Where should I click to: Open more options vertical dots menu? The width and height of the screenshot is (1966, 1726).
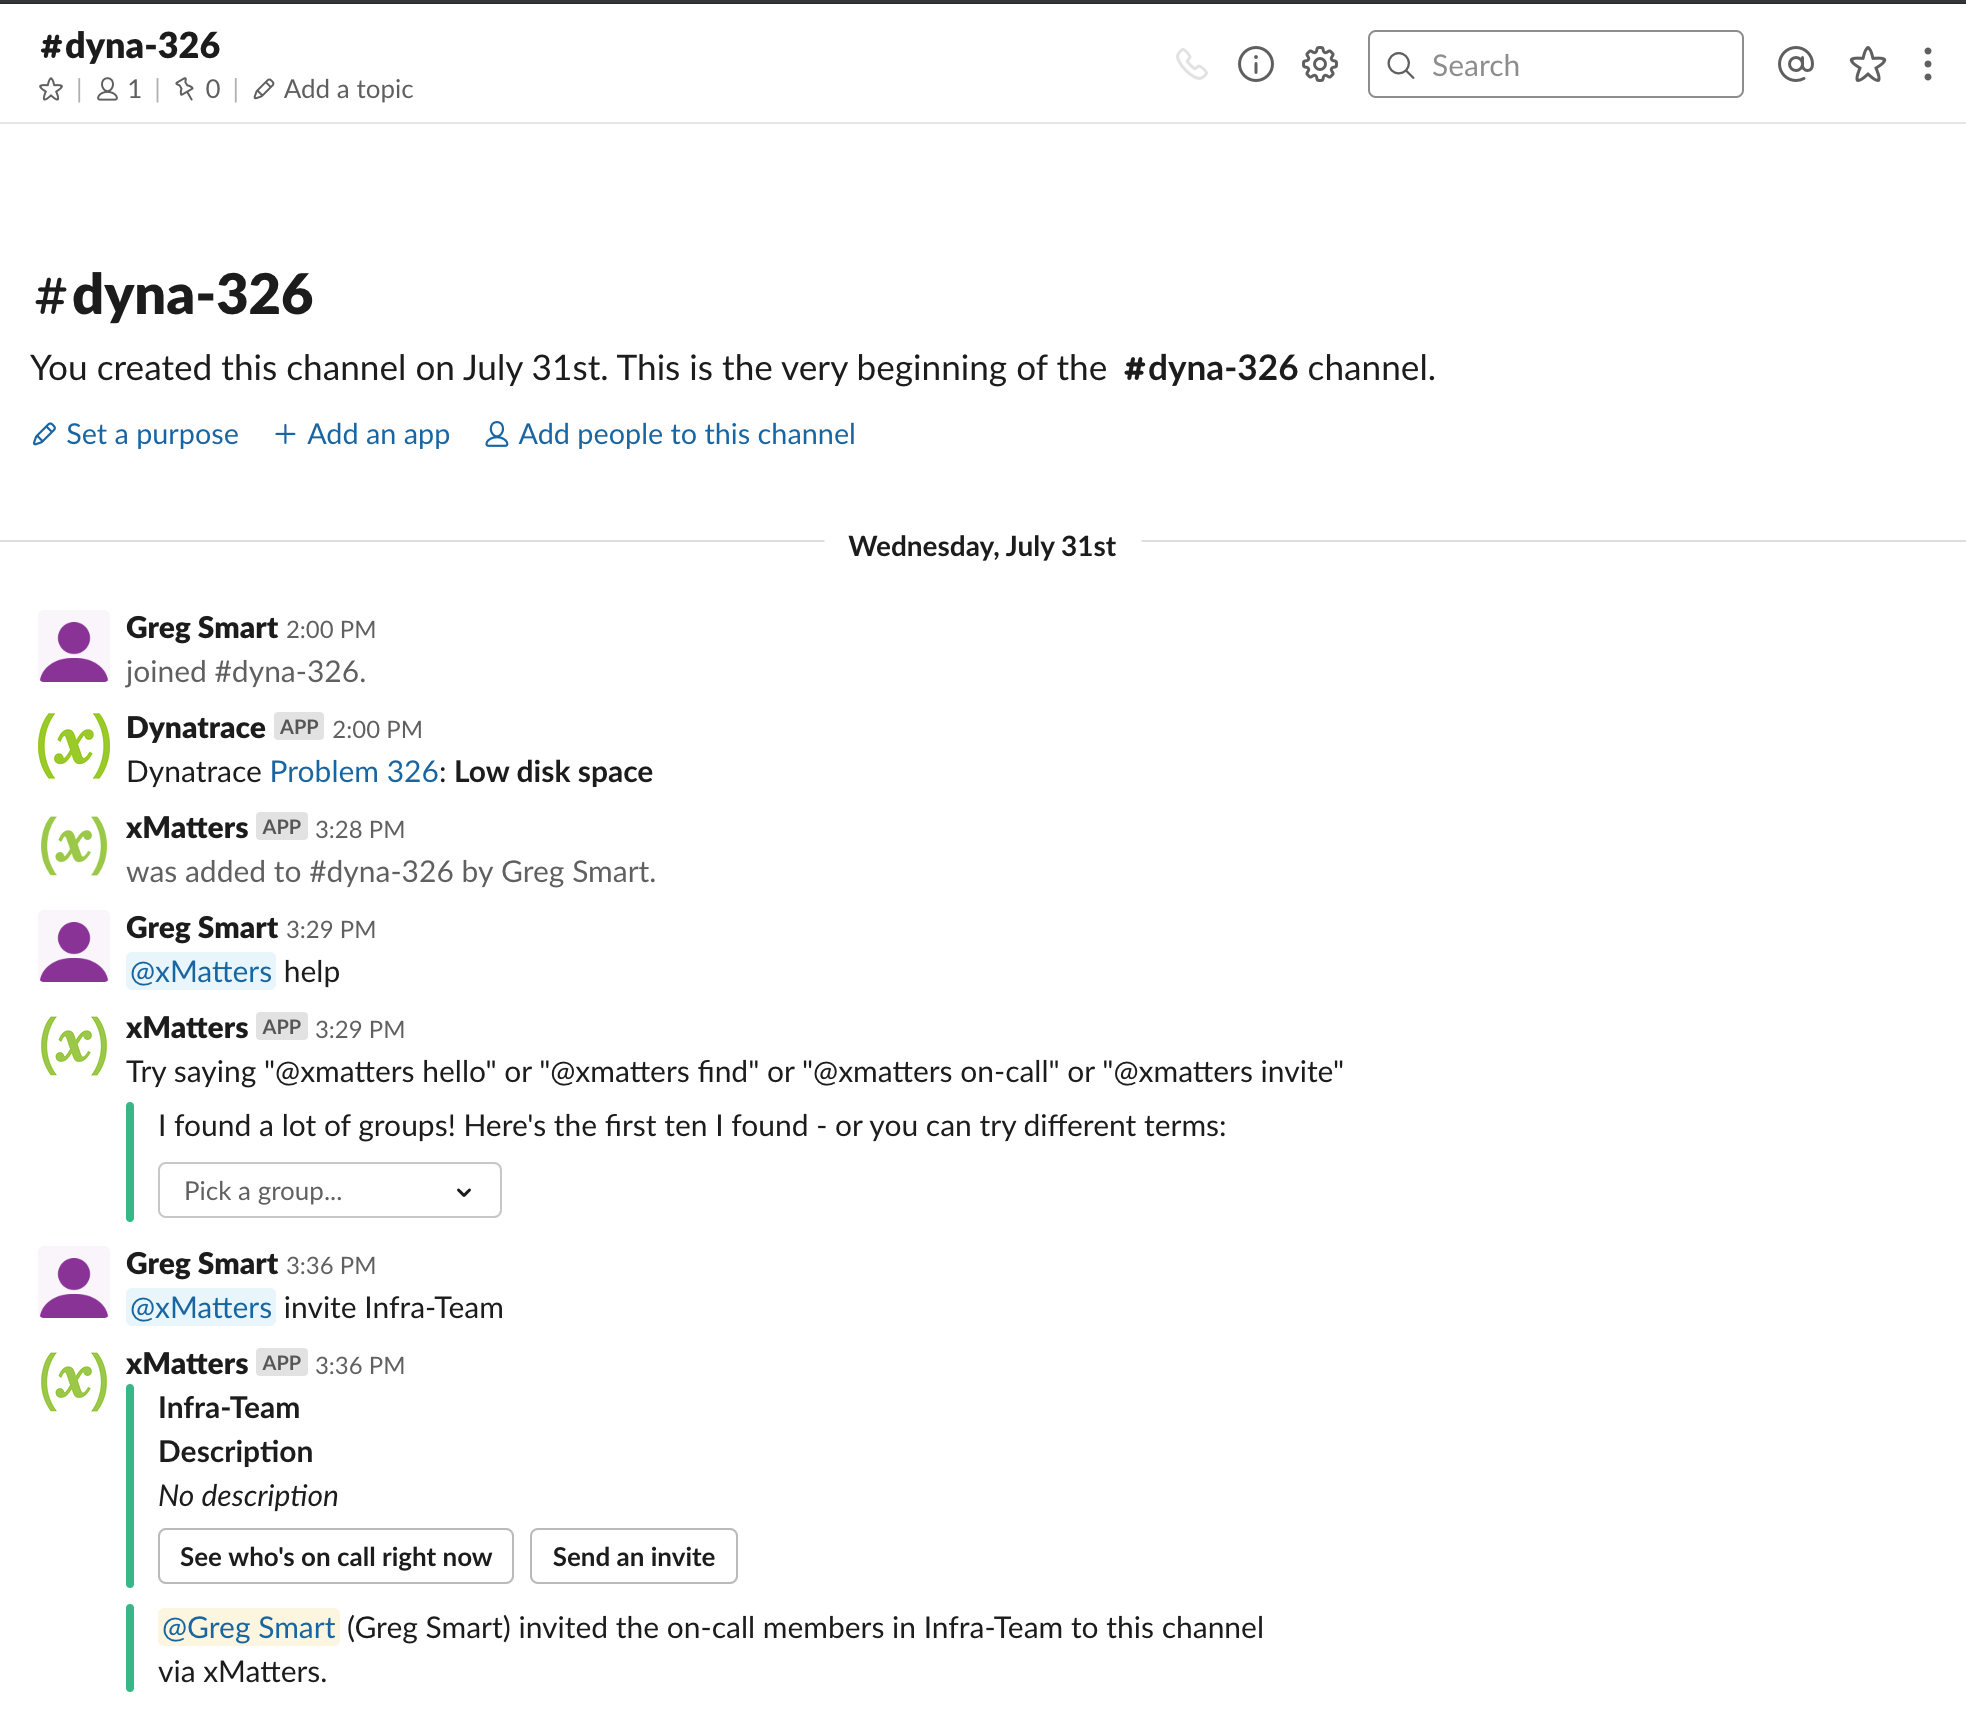pyautogui.click(x=1928, y=65)
